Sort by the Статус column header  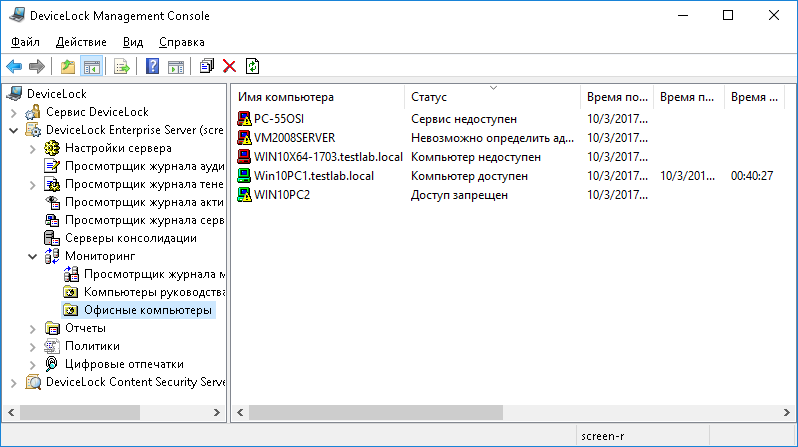tap(492, 97)
